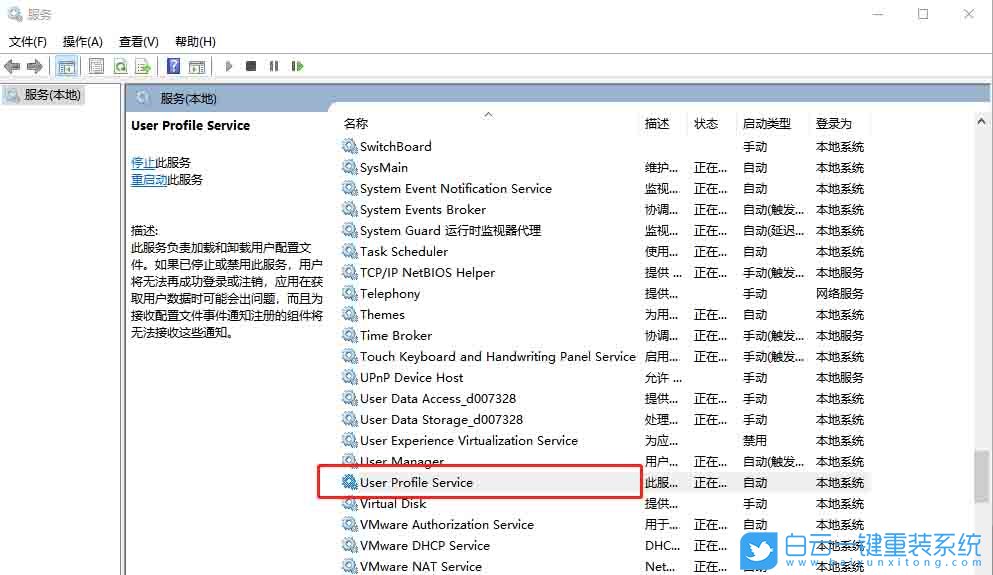Click gear icon beside Telephony service

pos(350,293)
